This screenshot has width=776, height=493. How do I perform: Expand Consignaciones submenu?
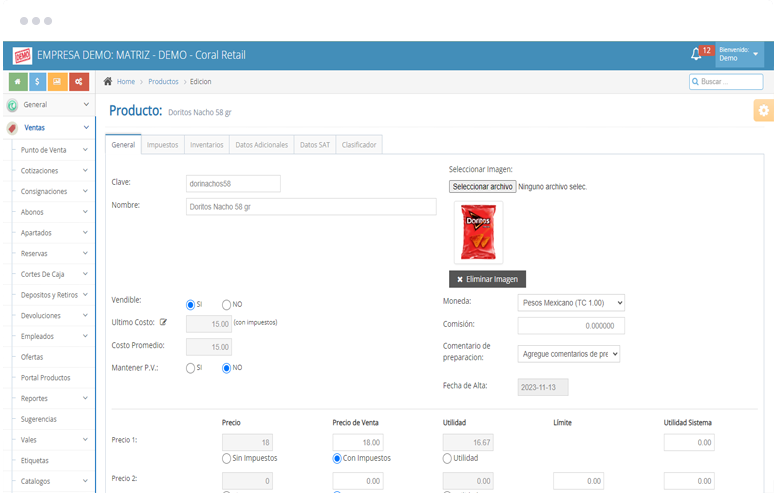coord(85,191)
